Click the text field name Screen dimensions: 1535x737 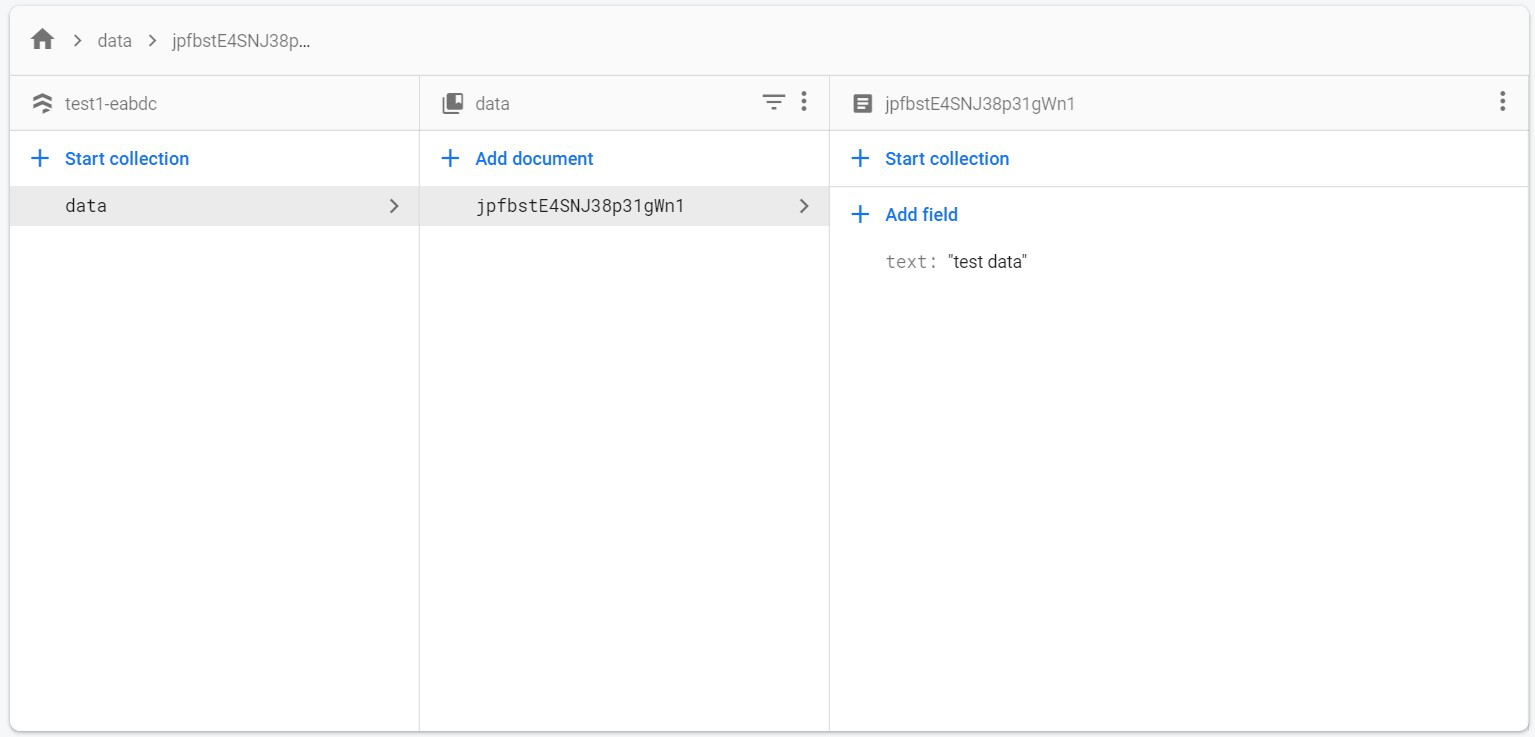pos(908,262)
